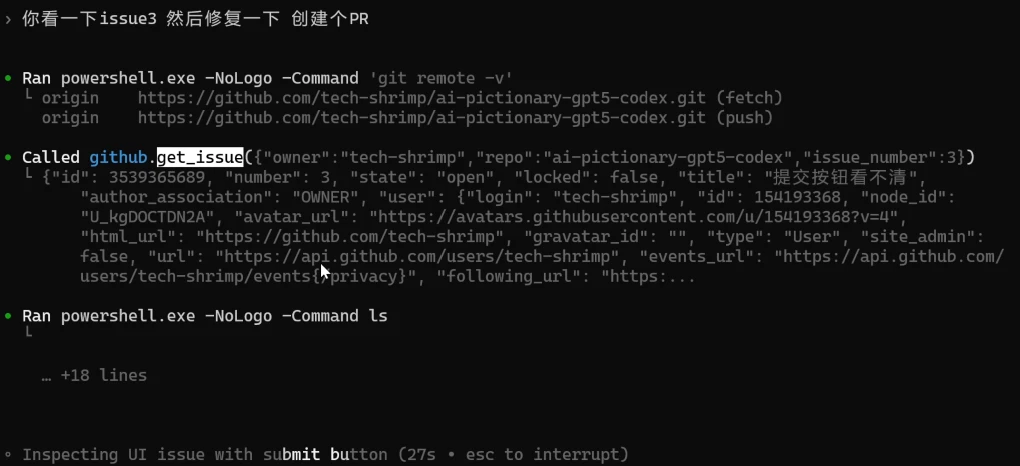The height and width of the screenshot is (466, 1020).
Task: Click the 'git remote -v' command text
Action: tap(441, 79)
